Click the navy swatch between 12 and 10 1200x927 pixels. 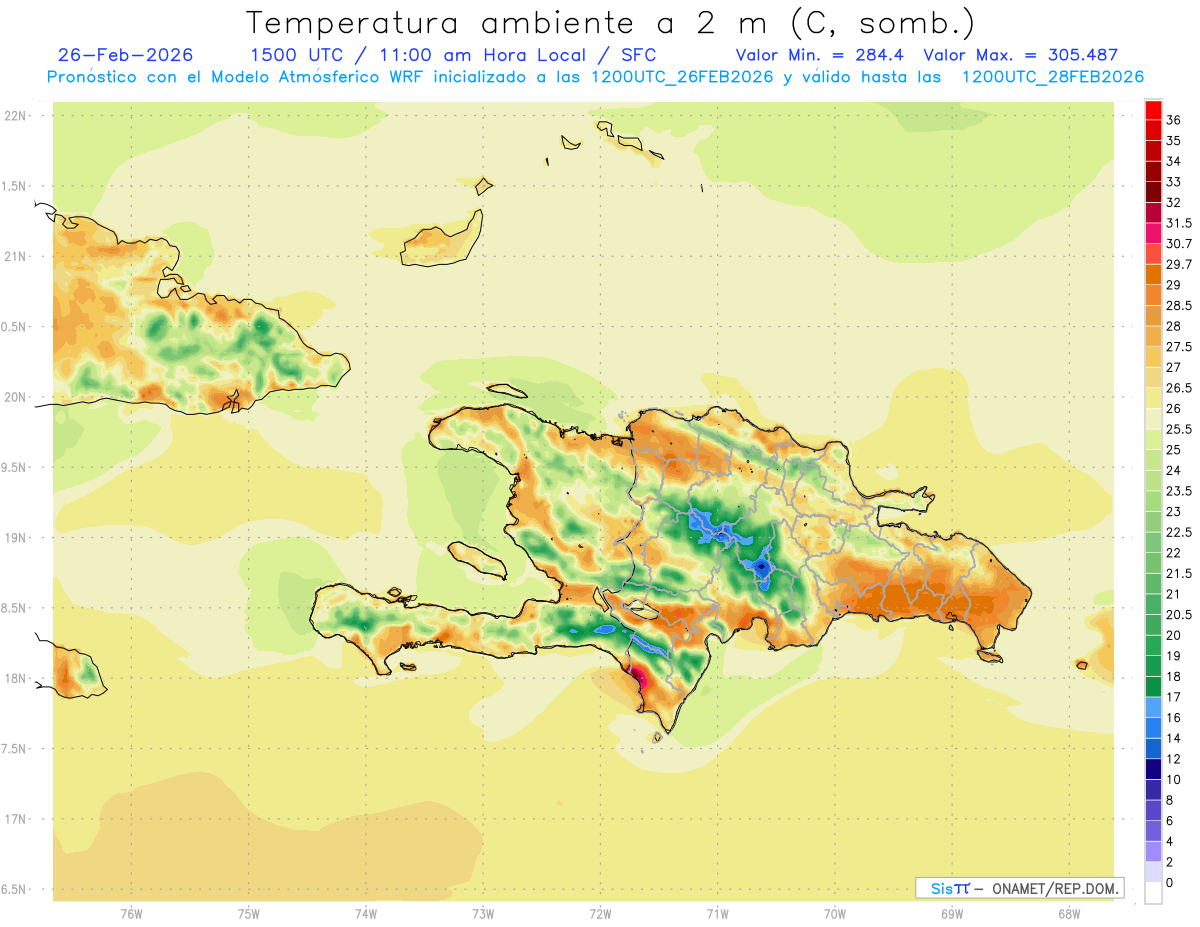1153,769
